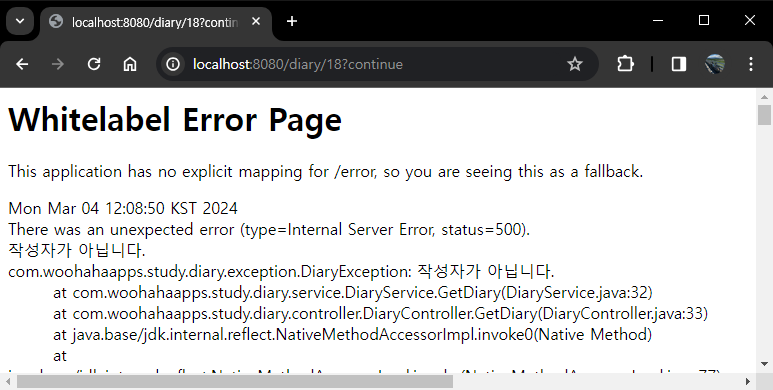Screen dimensions: 773x390
Task: Select the localhost:8080/diary/18 tab
Action: click(x=155, y=22)
